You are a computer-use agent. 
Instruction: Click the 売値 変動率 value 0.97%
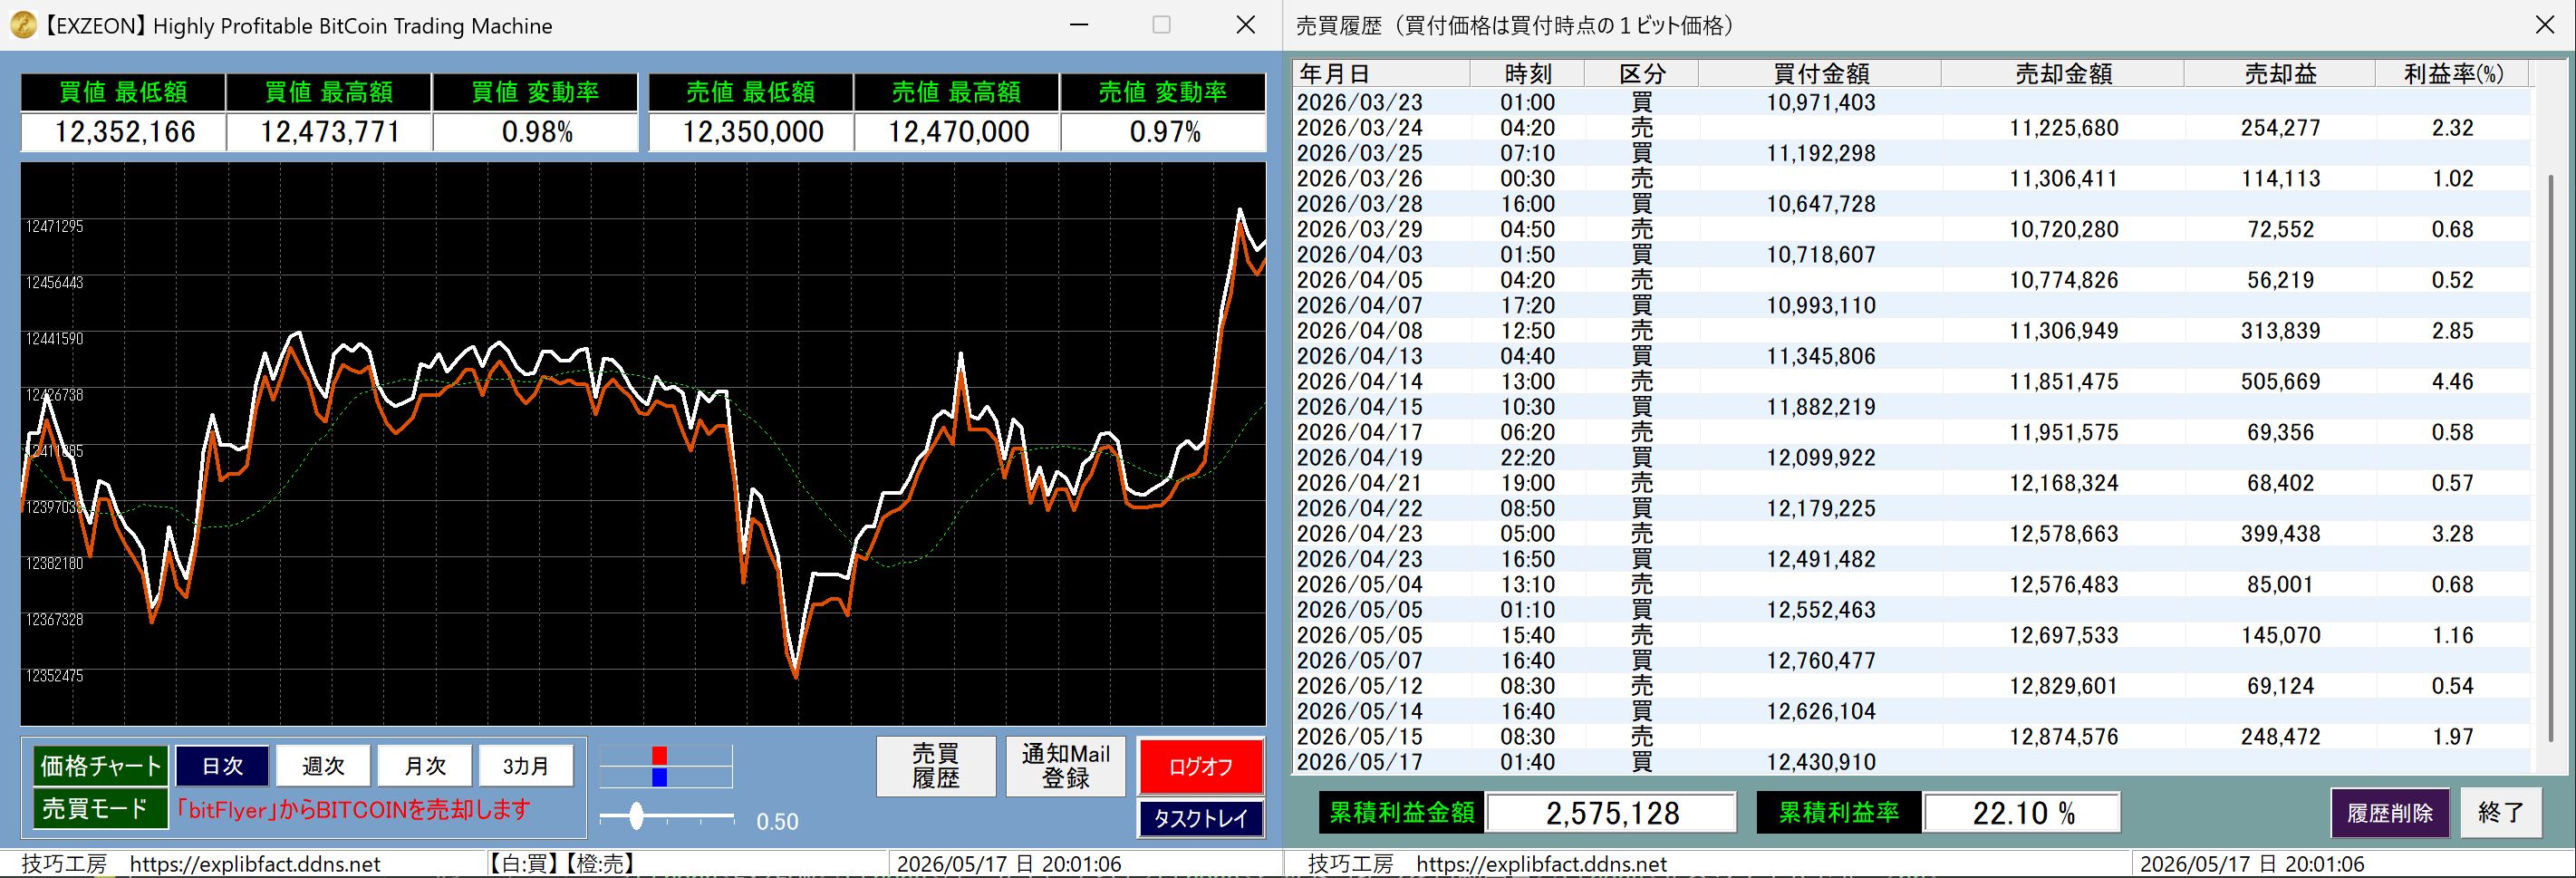click(1164, 132)
